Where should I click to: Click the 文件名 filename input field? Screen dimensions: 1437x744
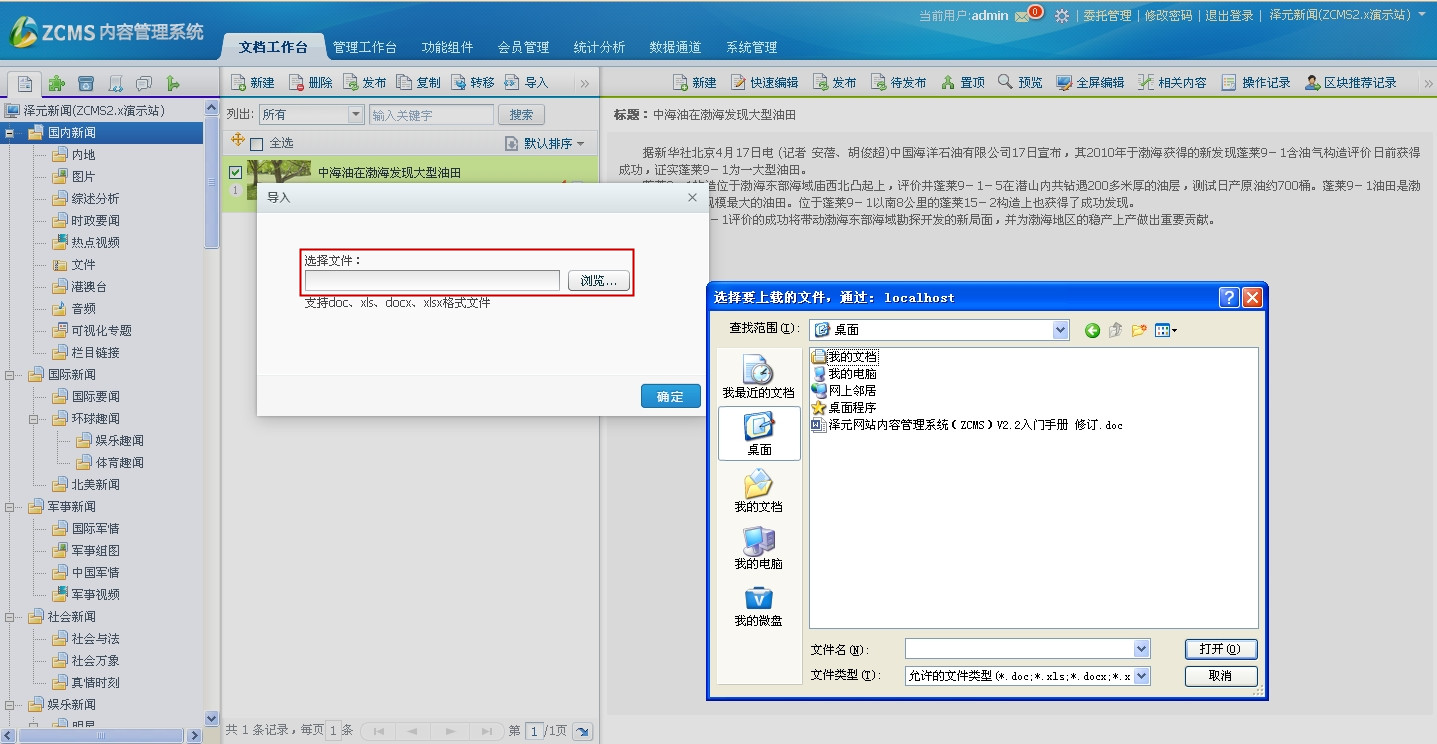point(1018,649)
